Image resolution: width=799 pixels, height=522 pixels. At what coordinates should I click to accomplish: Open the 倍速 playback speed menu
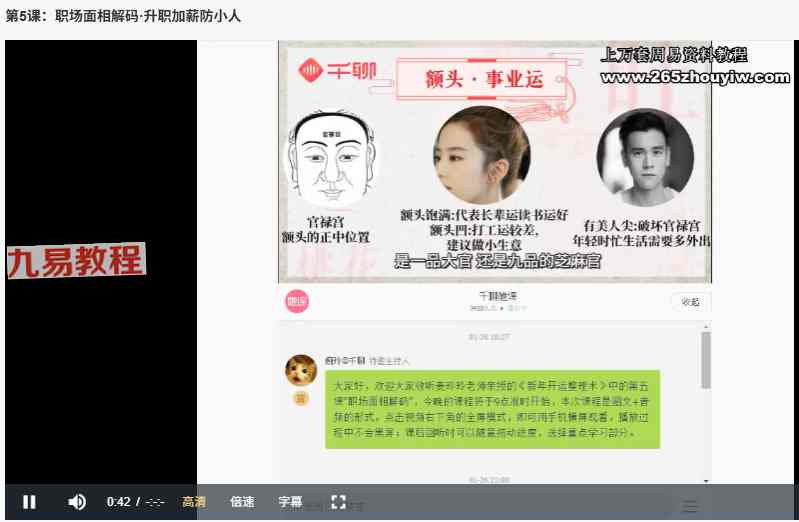click(242, 502)
